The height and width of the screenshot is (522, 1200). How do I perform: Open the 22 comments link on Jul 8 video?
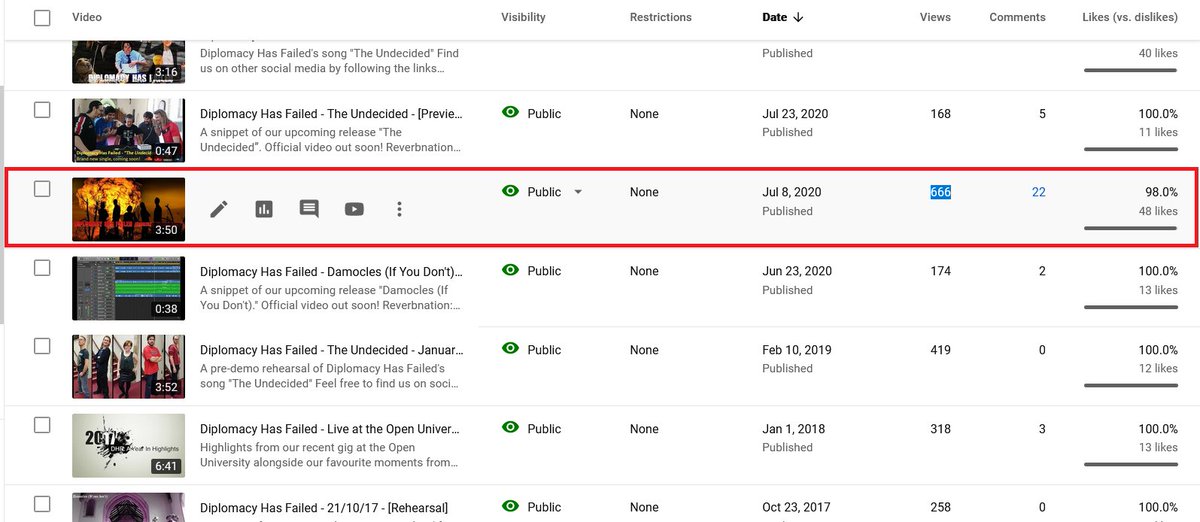click(1038, 192)
